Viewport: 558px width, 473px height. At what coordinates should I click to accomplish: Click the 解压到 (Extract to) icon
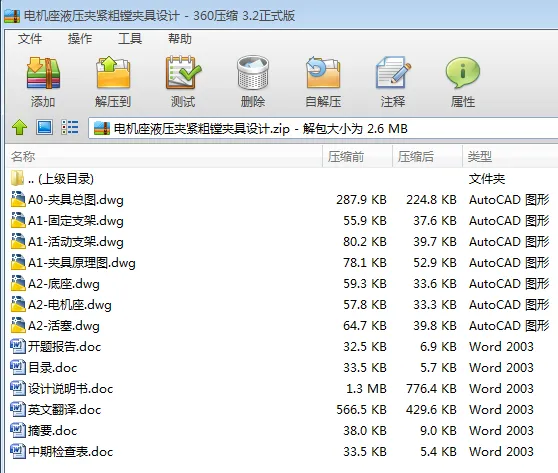[113, 73]
